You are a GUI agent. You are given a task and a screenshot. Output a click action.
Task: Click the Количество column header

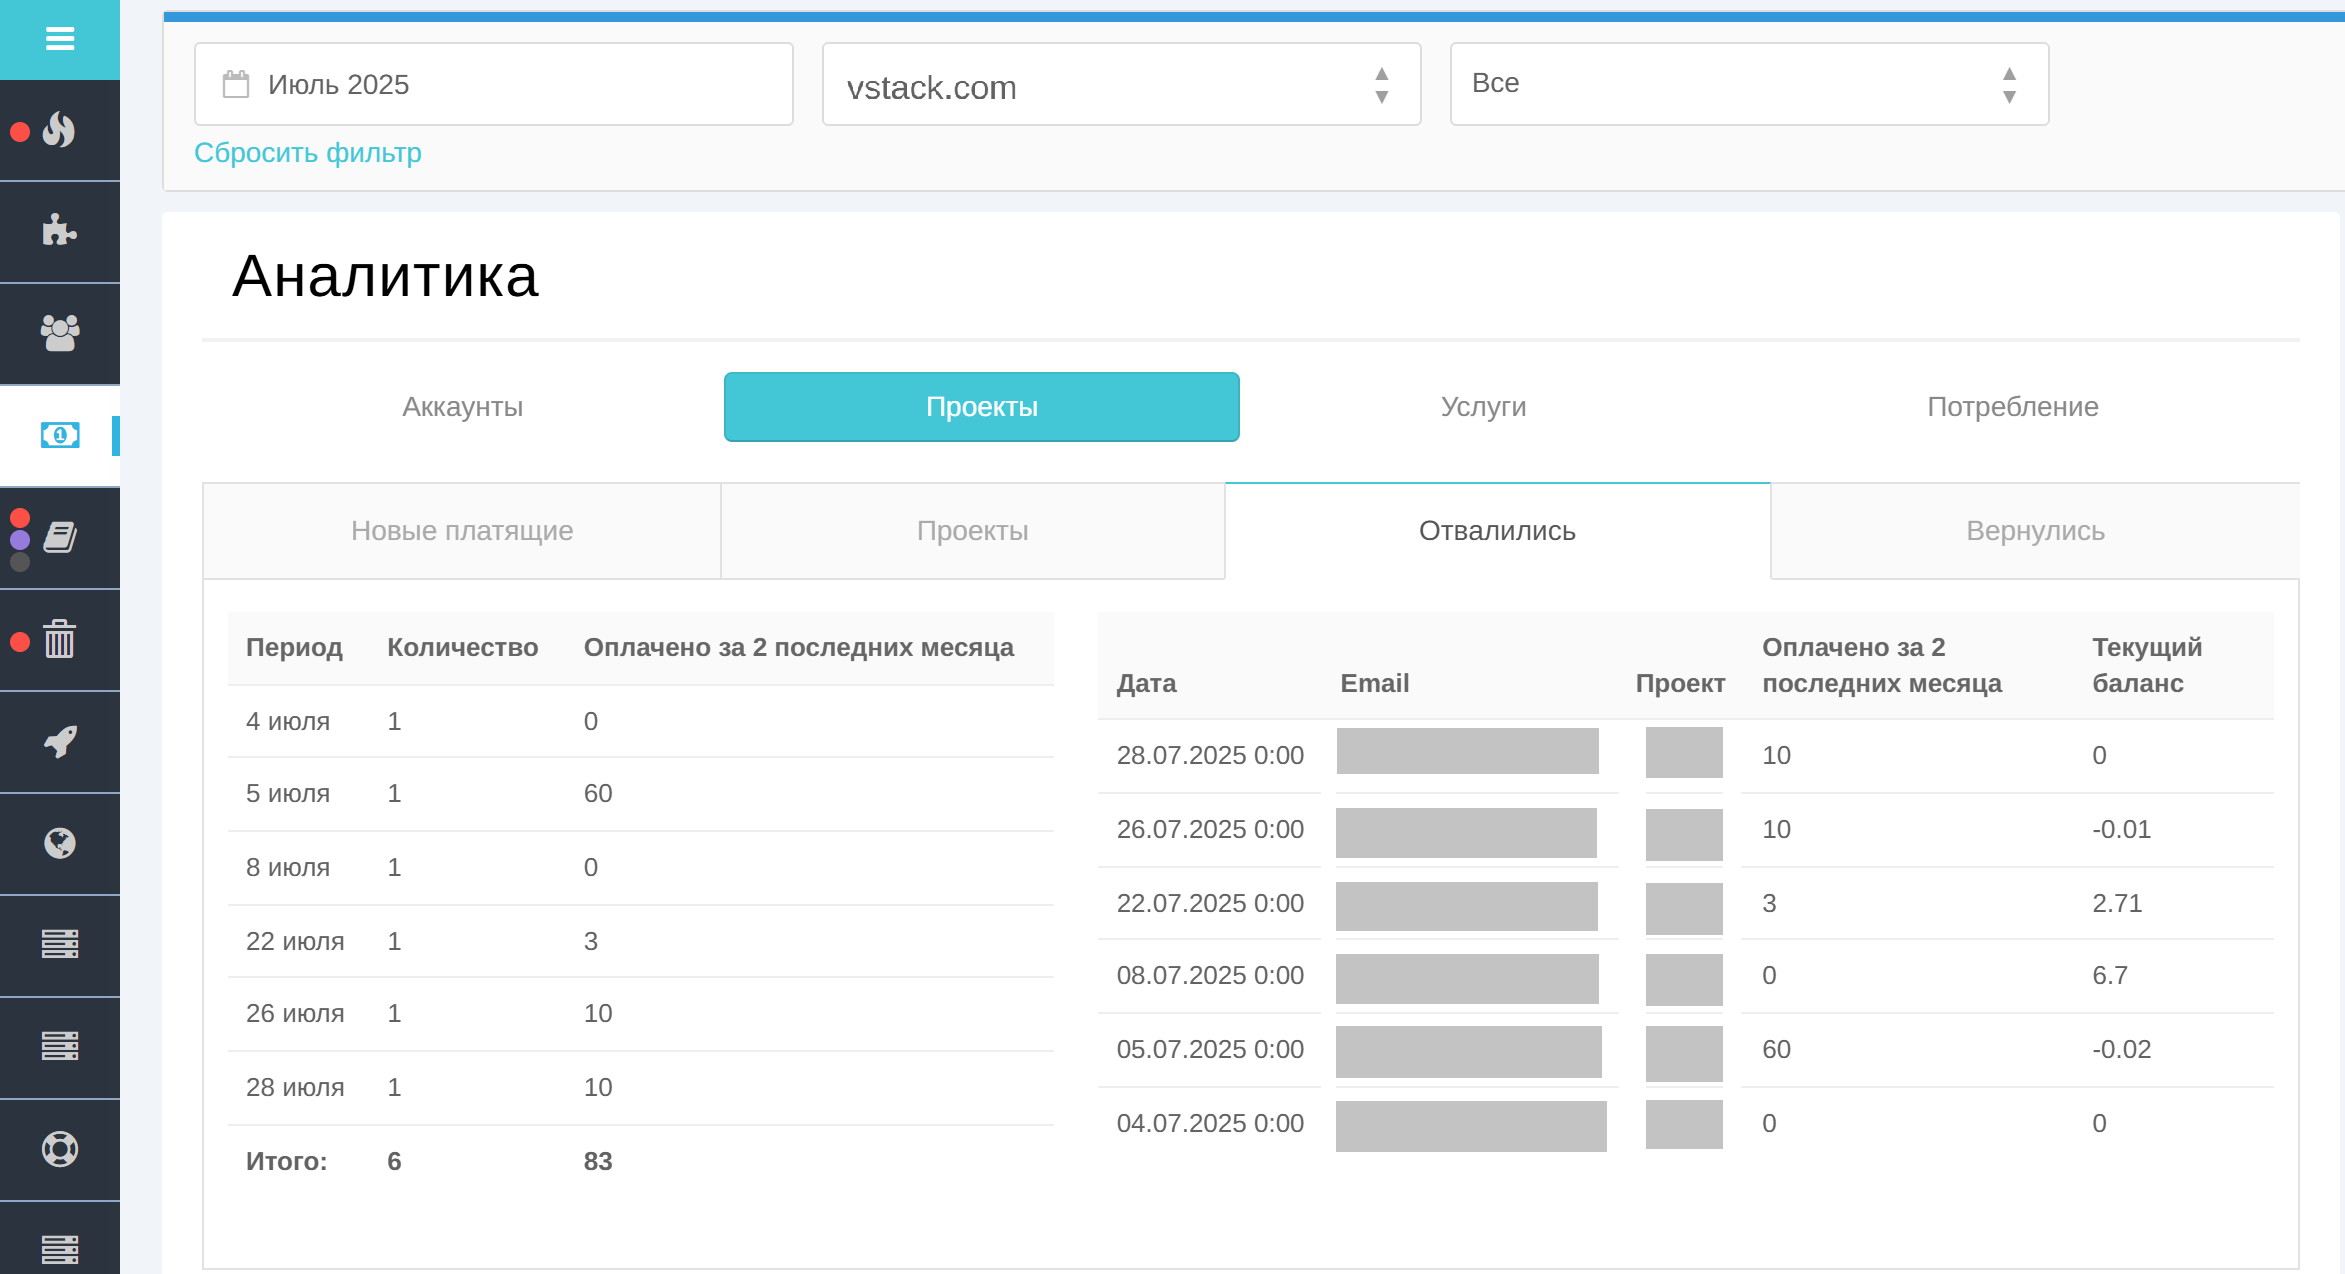pyautogui.click(x=463, y=647)
